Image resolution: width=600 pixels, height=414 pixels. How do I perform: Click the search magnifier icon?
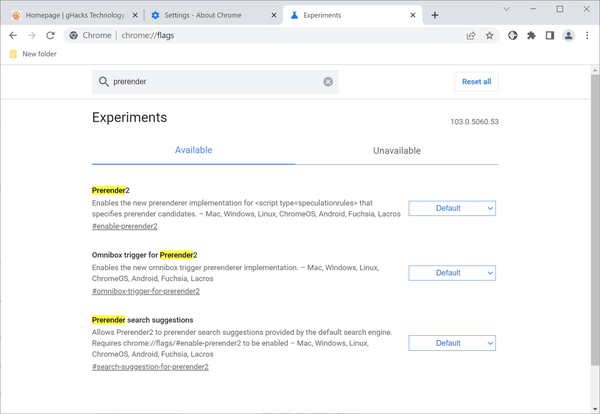(x=104, y=81)
